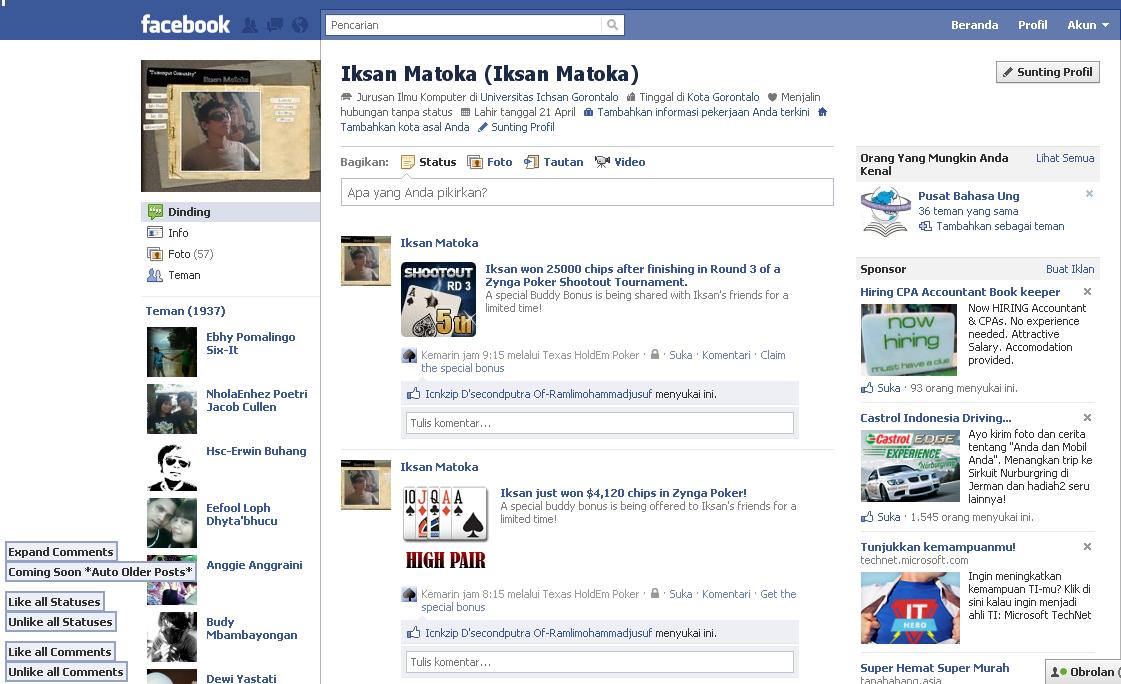Click the comment field under Shootout post

600,423
